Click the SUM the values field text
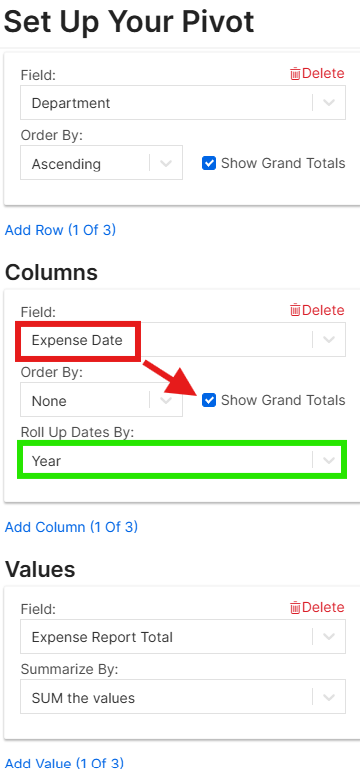 pos(83,698)
